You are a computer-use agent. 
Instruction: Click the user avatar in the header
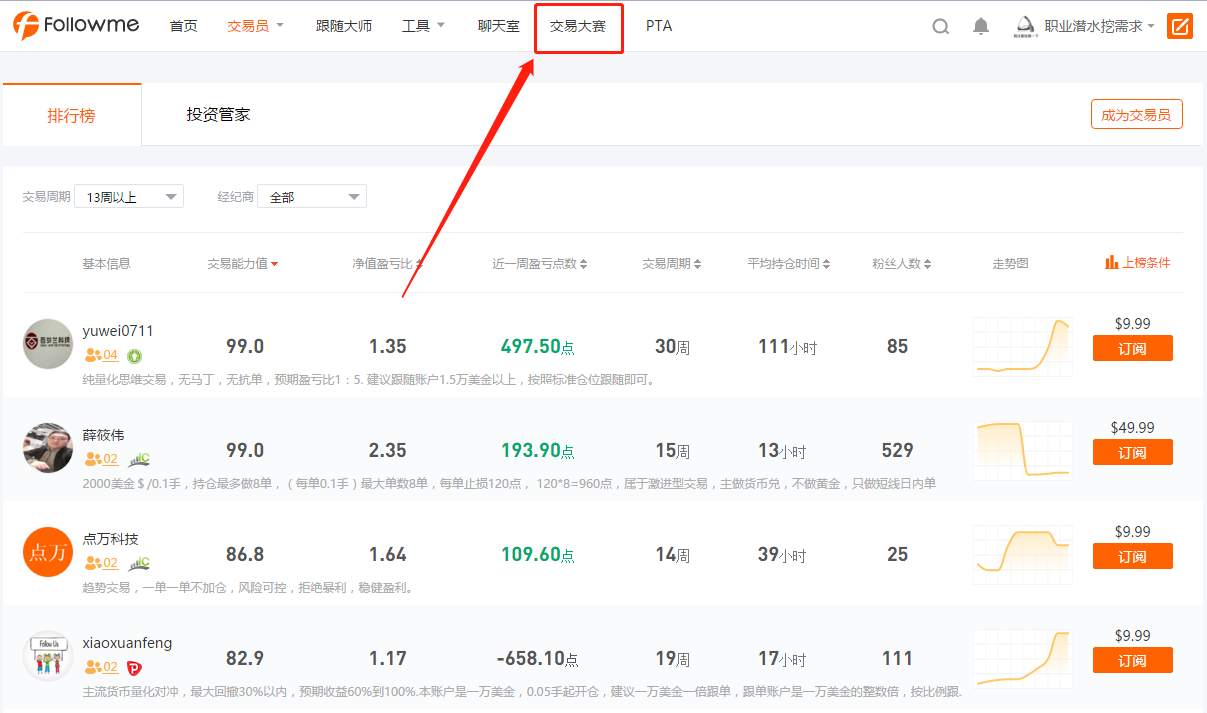click(1026, 27)
